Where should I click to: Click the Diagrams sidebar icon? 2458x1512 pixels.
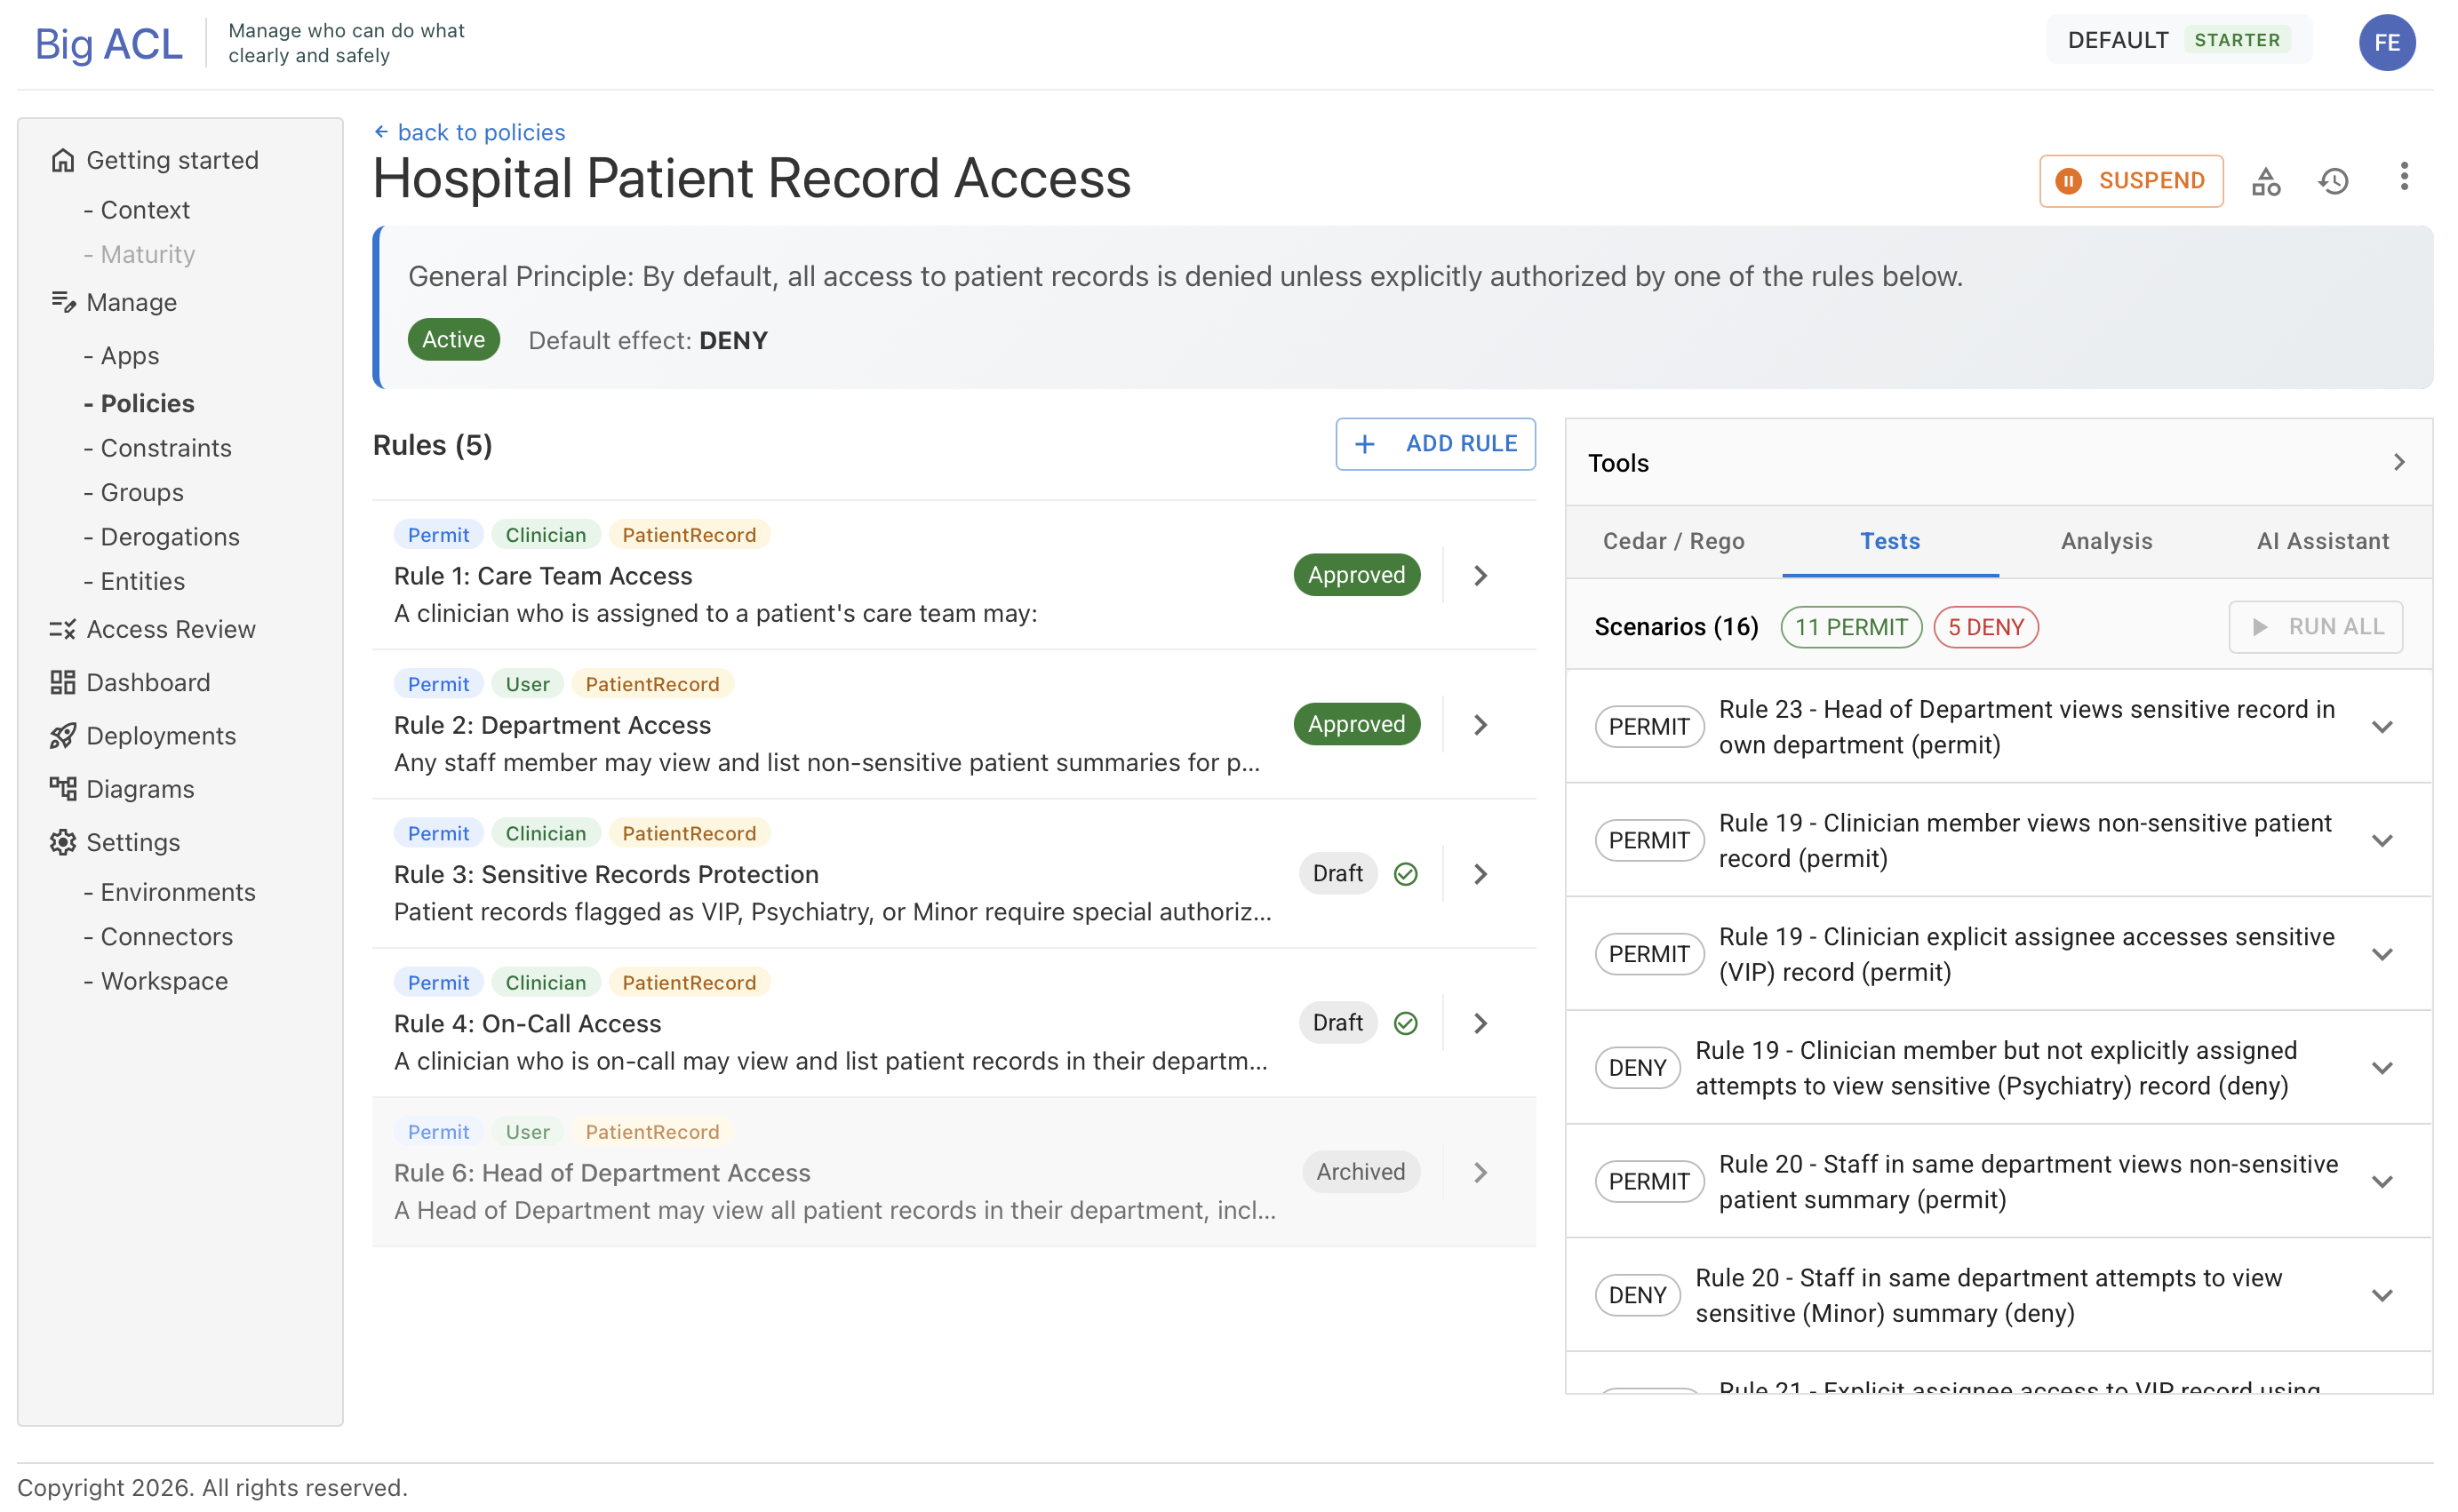tap(62, 789)
